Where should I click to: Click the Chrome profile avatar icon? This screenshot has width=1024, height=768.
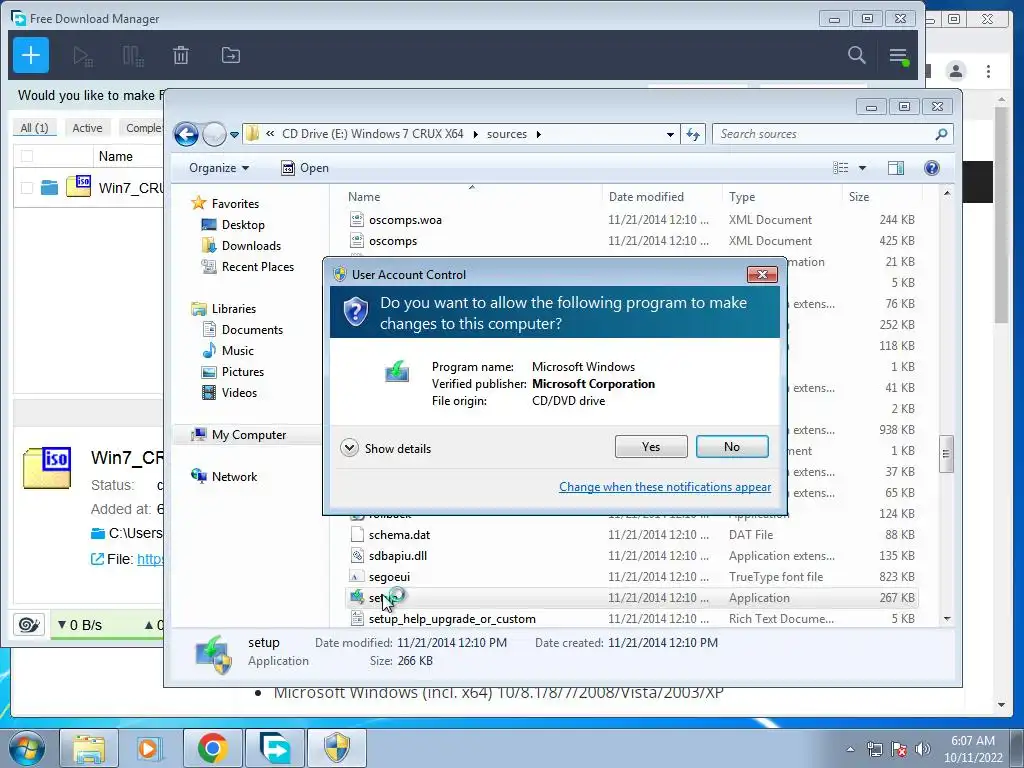pyautogui.click(x=956, y=71)
